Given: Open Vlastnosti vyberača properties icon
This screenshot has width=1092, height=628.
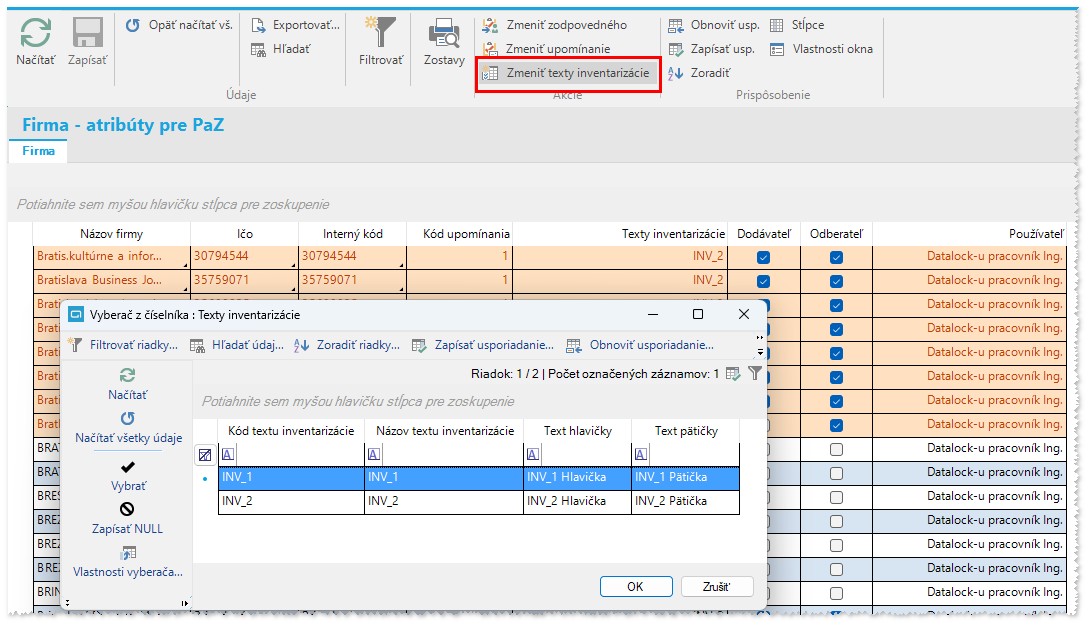Looking at the screenshot, I should [128, 553].
